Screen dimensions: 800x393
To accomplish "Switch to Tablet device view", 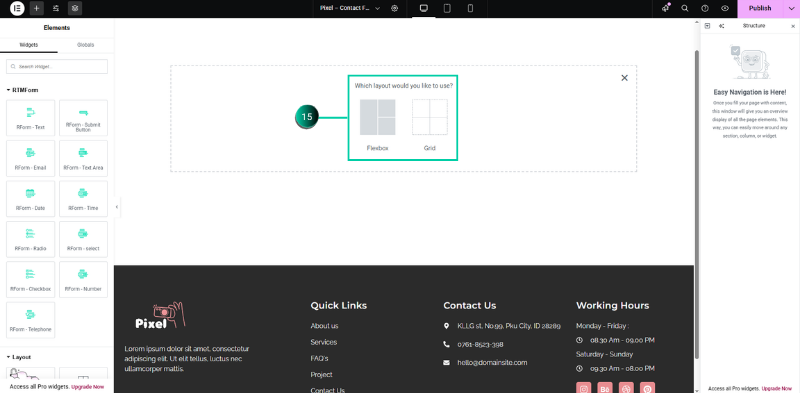I will coord(447,8).
